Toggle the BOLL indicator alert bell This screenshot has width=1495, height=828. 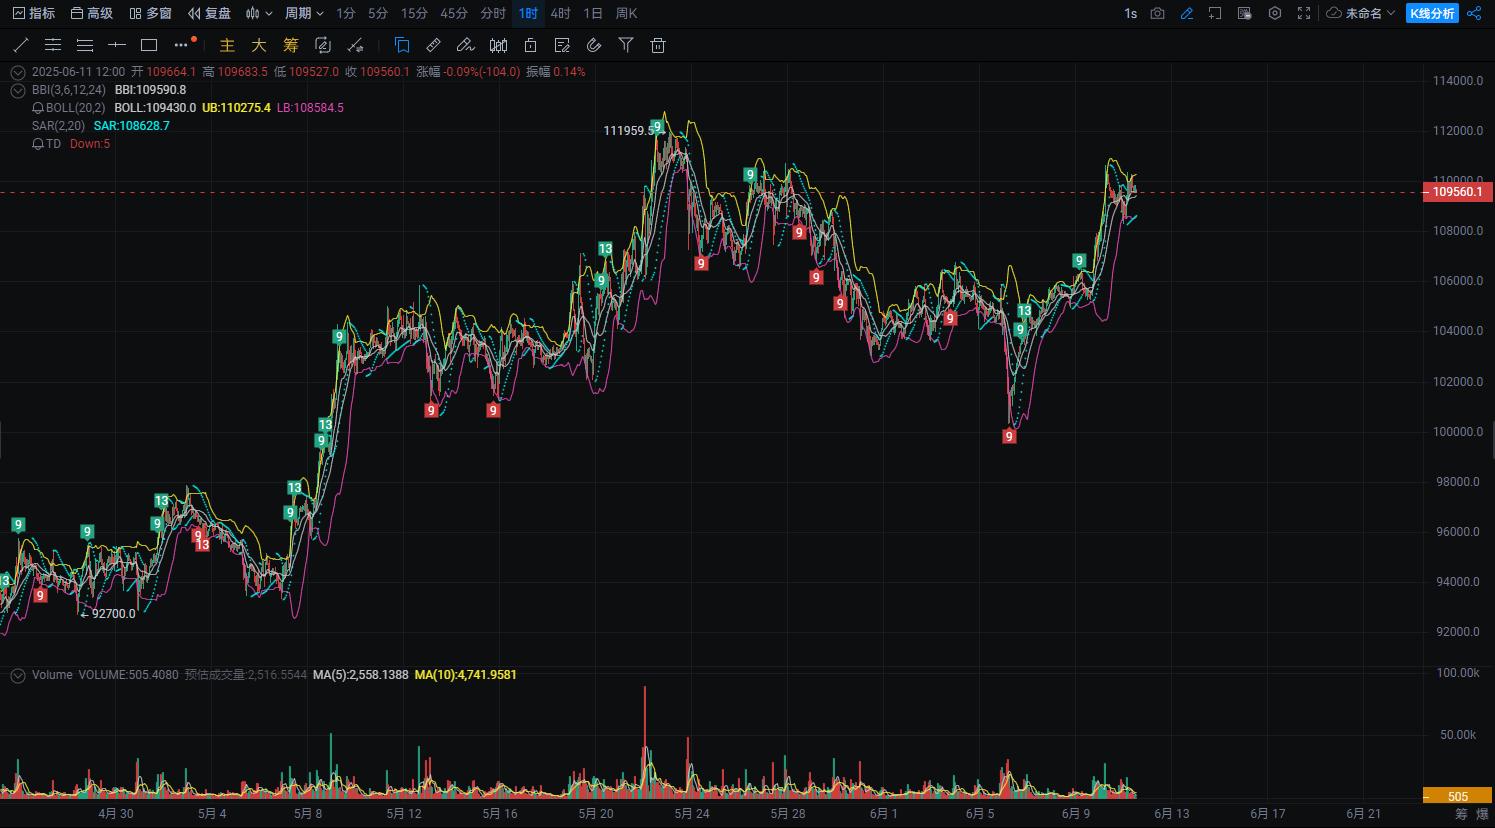coord(38,108)
